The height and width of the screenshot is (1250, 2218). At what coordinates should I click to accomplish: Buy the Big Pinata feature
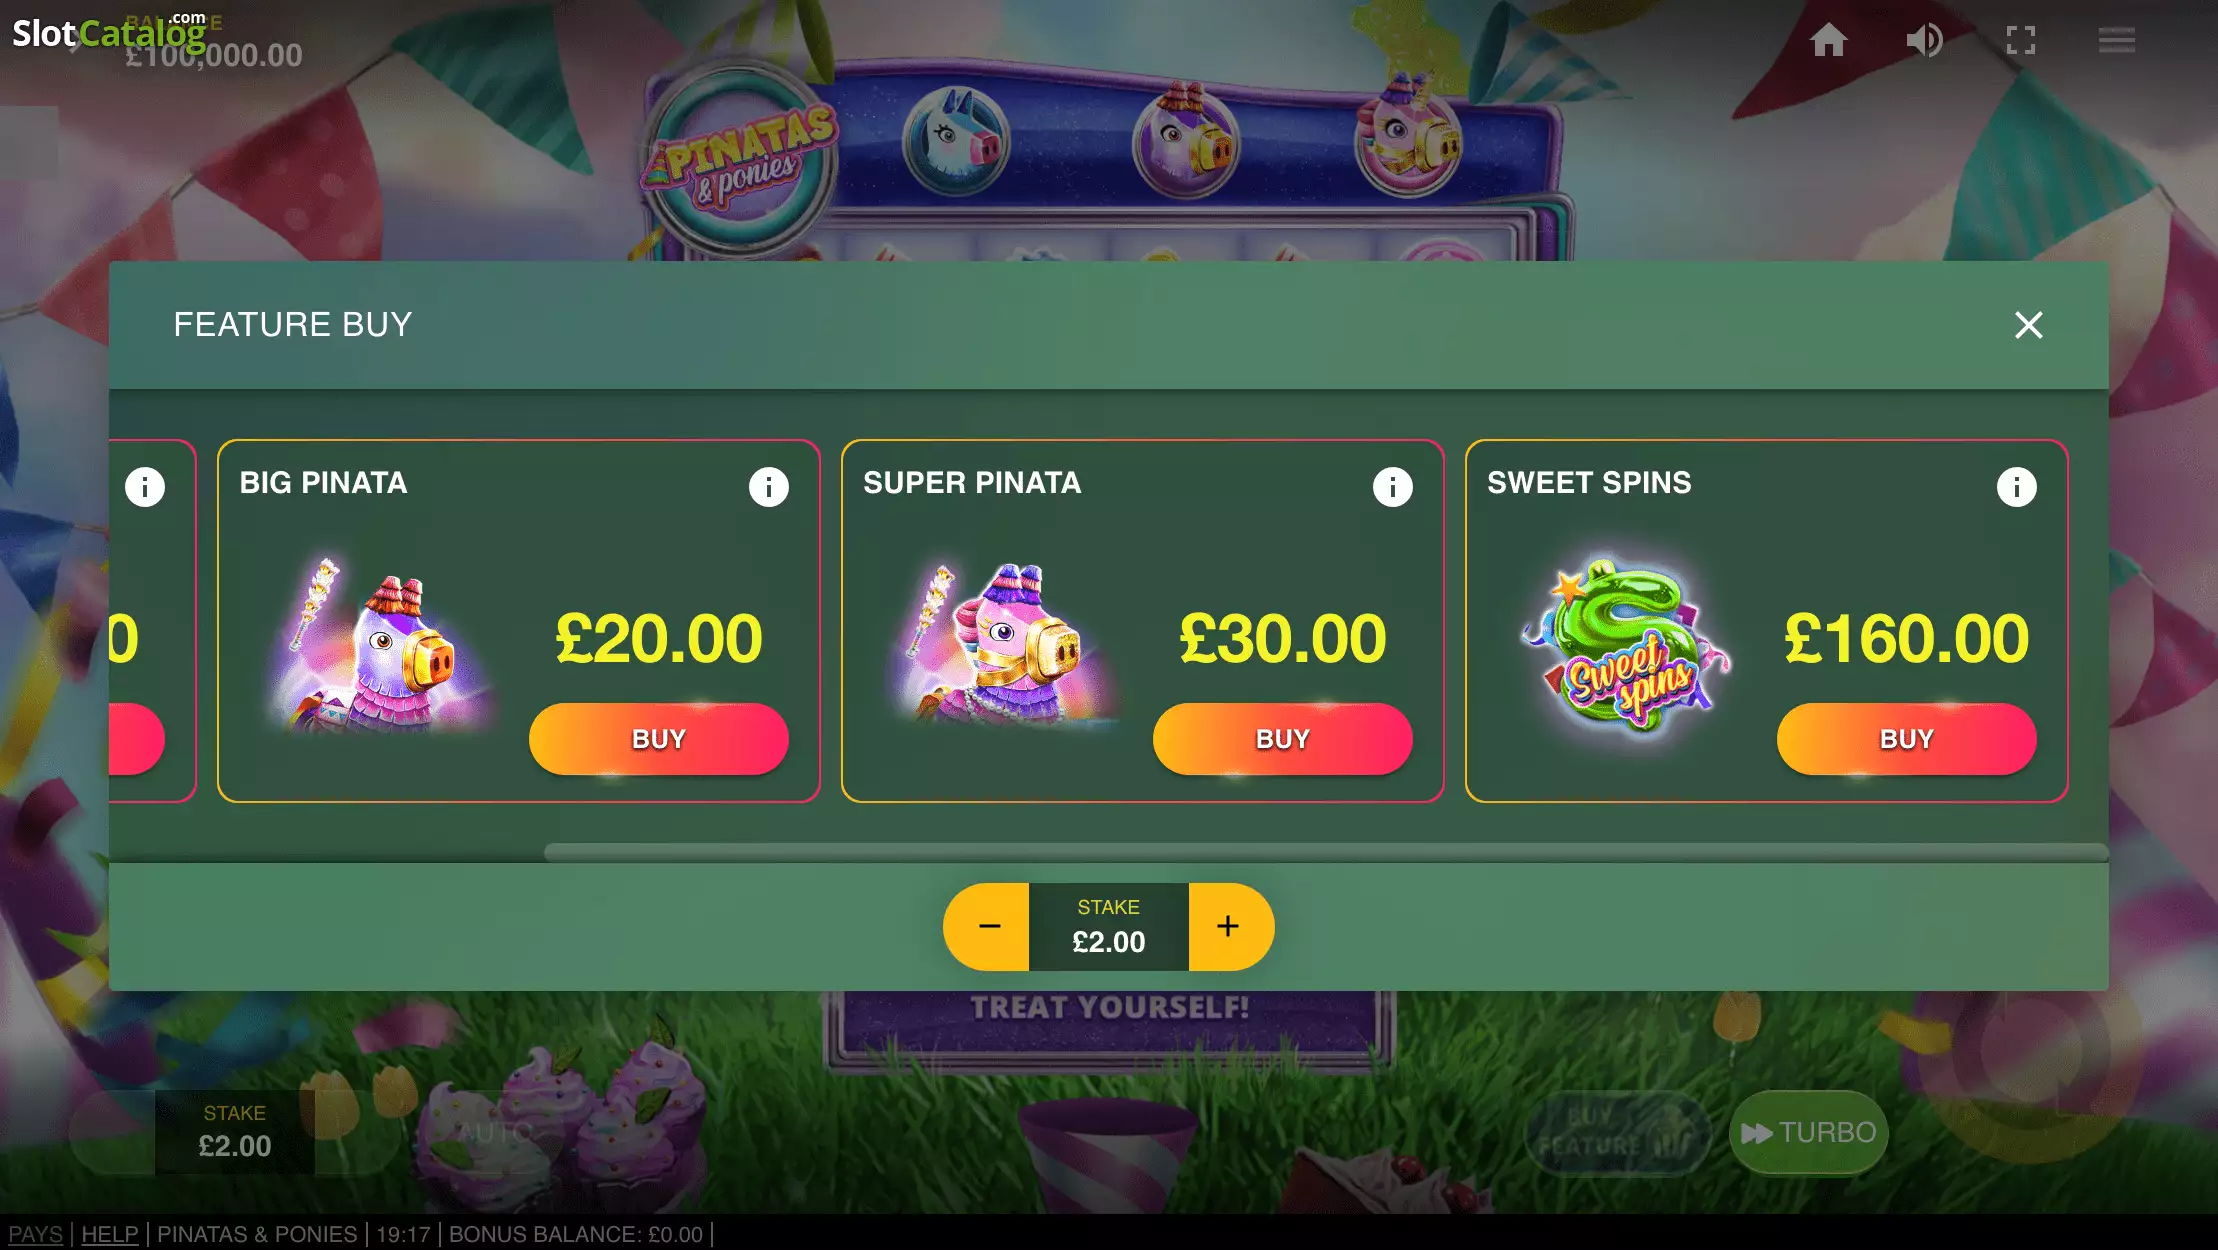pyautogui.click(x=659, y=739)
